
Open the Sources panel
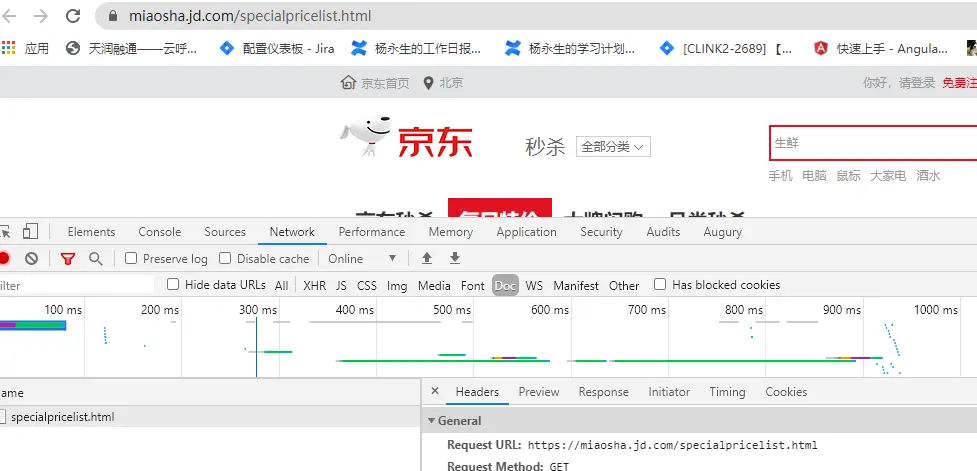(x=225, y=232)
